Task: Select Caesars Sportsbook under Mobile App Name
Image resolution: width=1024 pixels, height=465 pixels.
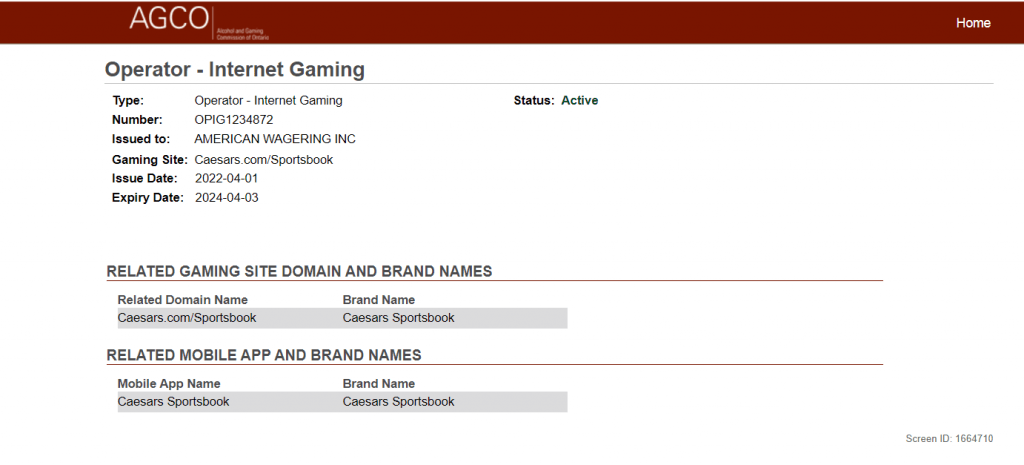Action: tap(173, 402)
